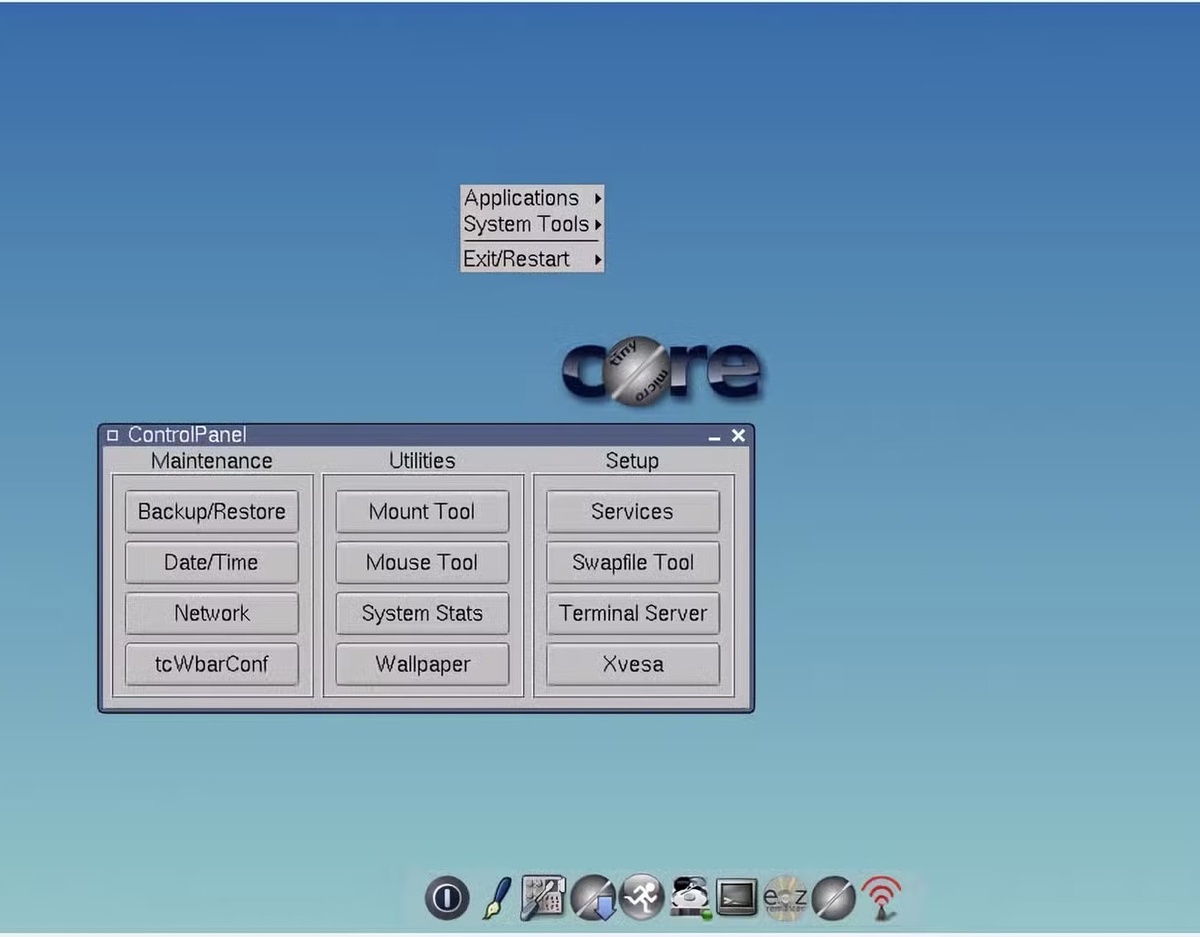Open Apps browser icon with blue arrow

tap(594, 897)
